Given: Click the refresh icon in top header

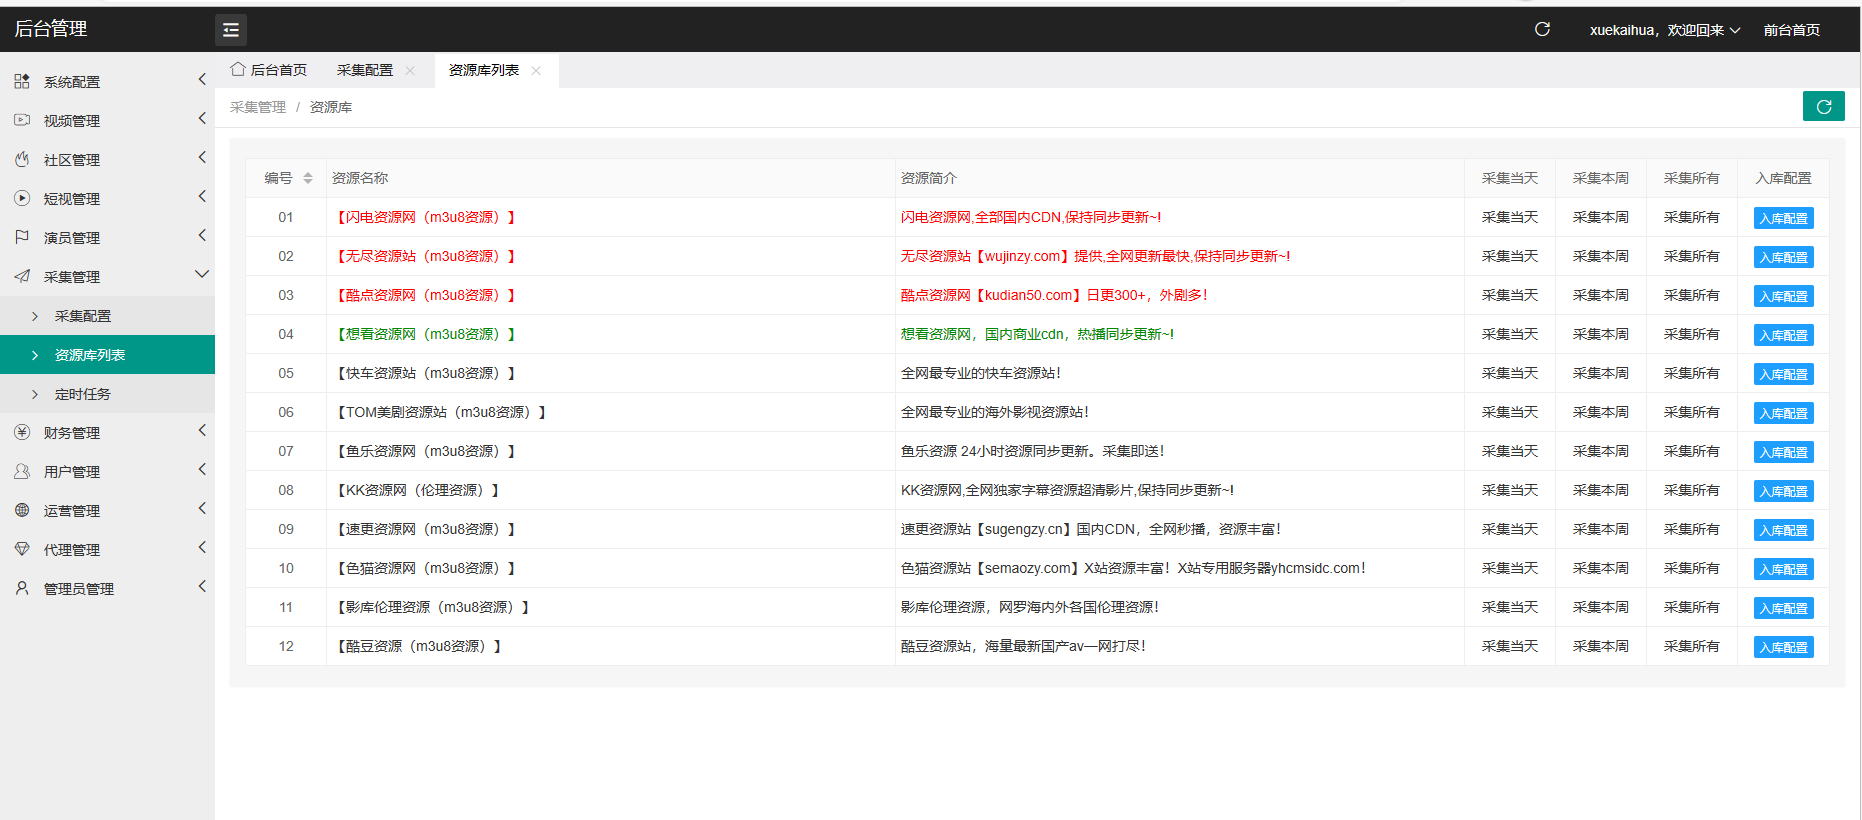Looking at the screenshot, I should [x=1542, y=29].
